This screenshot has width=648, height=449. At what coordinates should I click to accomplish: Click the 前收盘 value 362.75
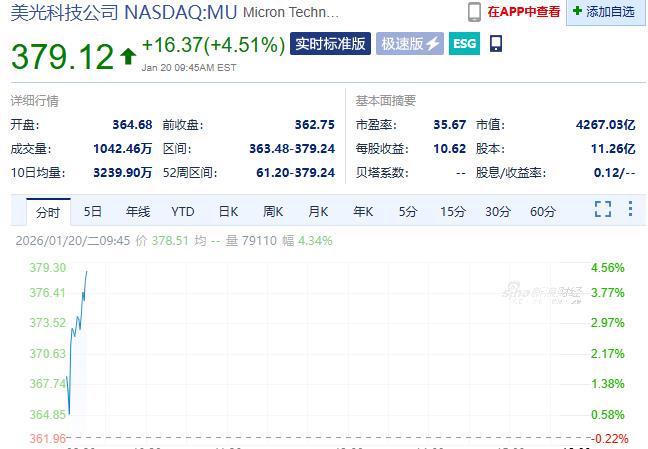314,124
